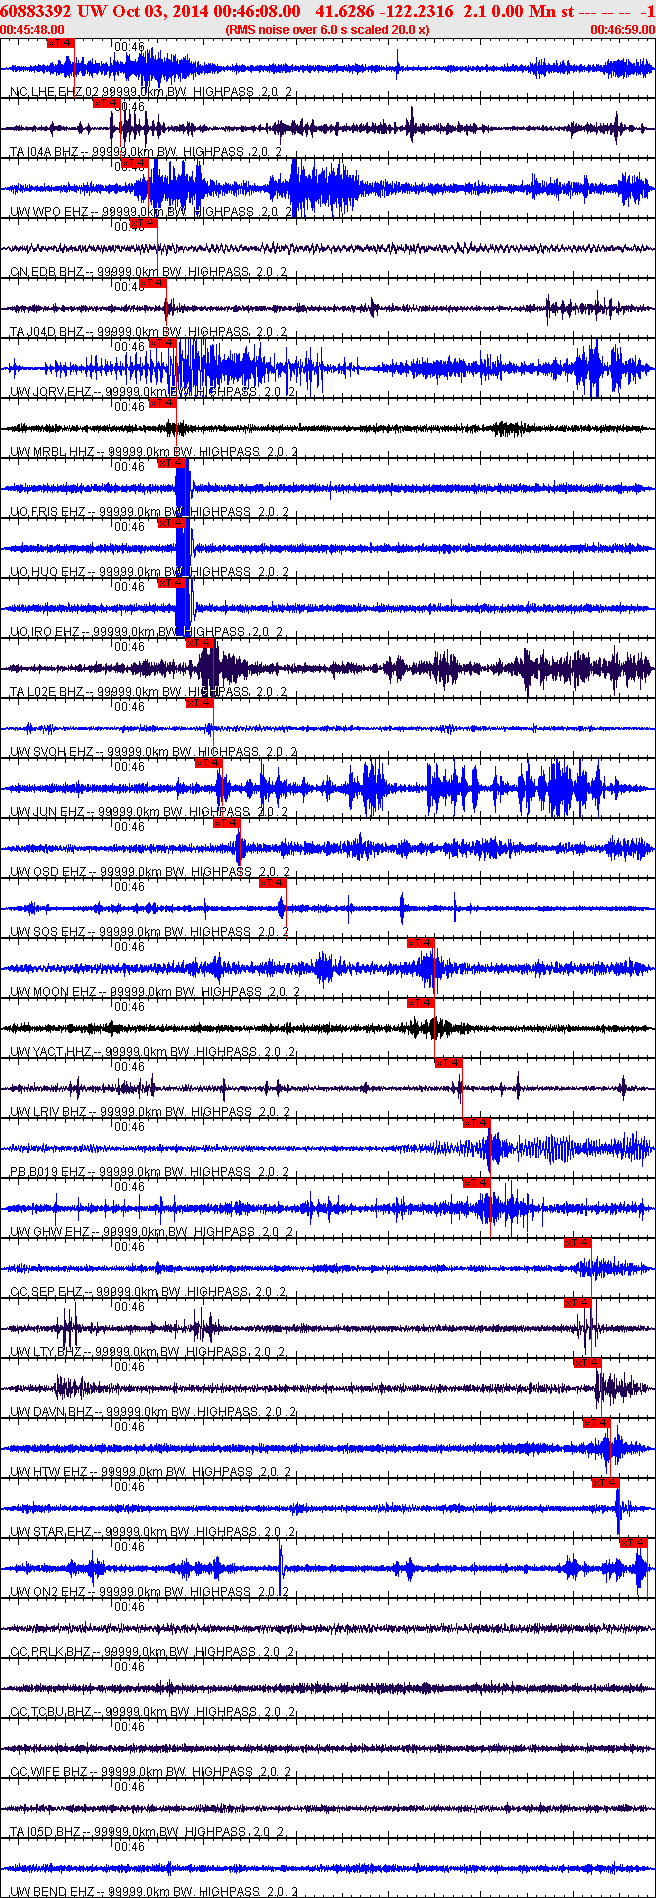
Task: Click the RMS noise scaling note
Action: (328, 30)
